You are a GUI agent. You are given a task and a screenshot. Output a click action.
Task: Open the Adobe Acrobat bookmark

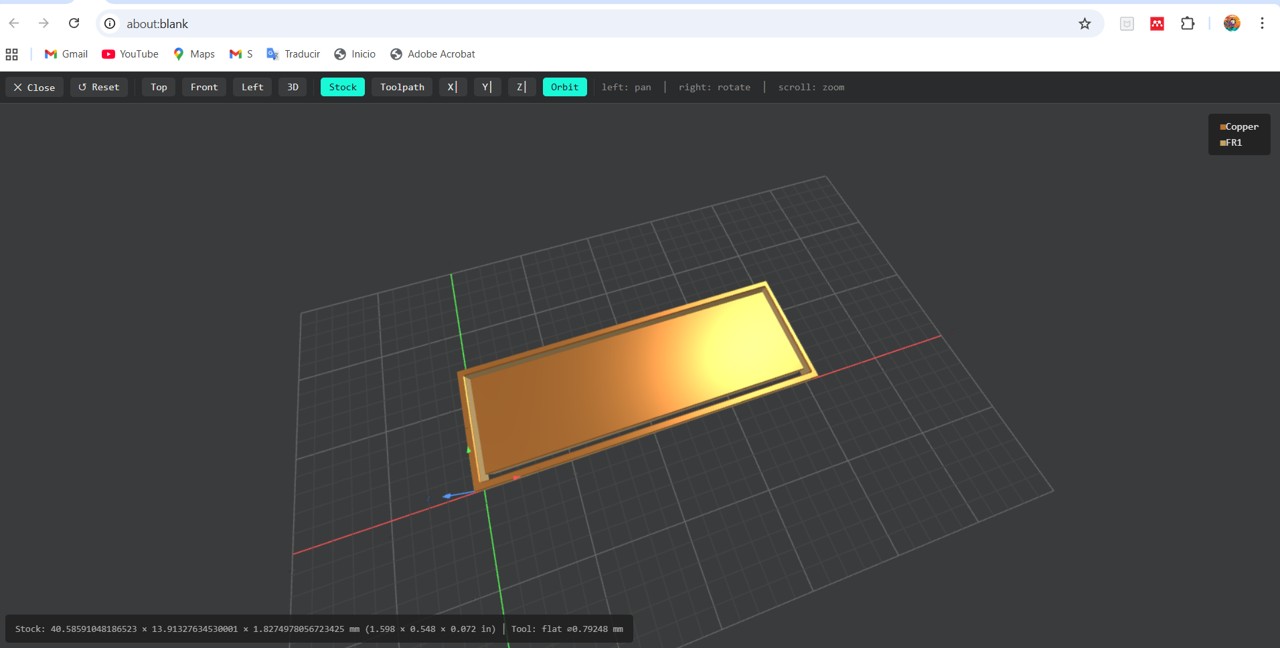click(432, 54)
